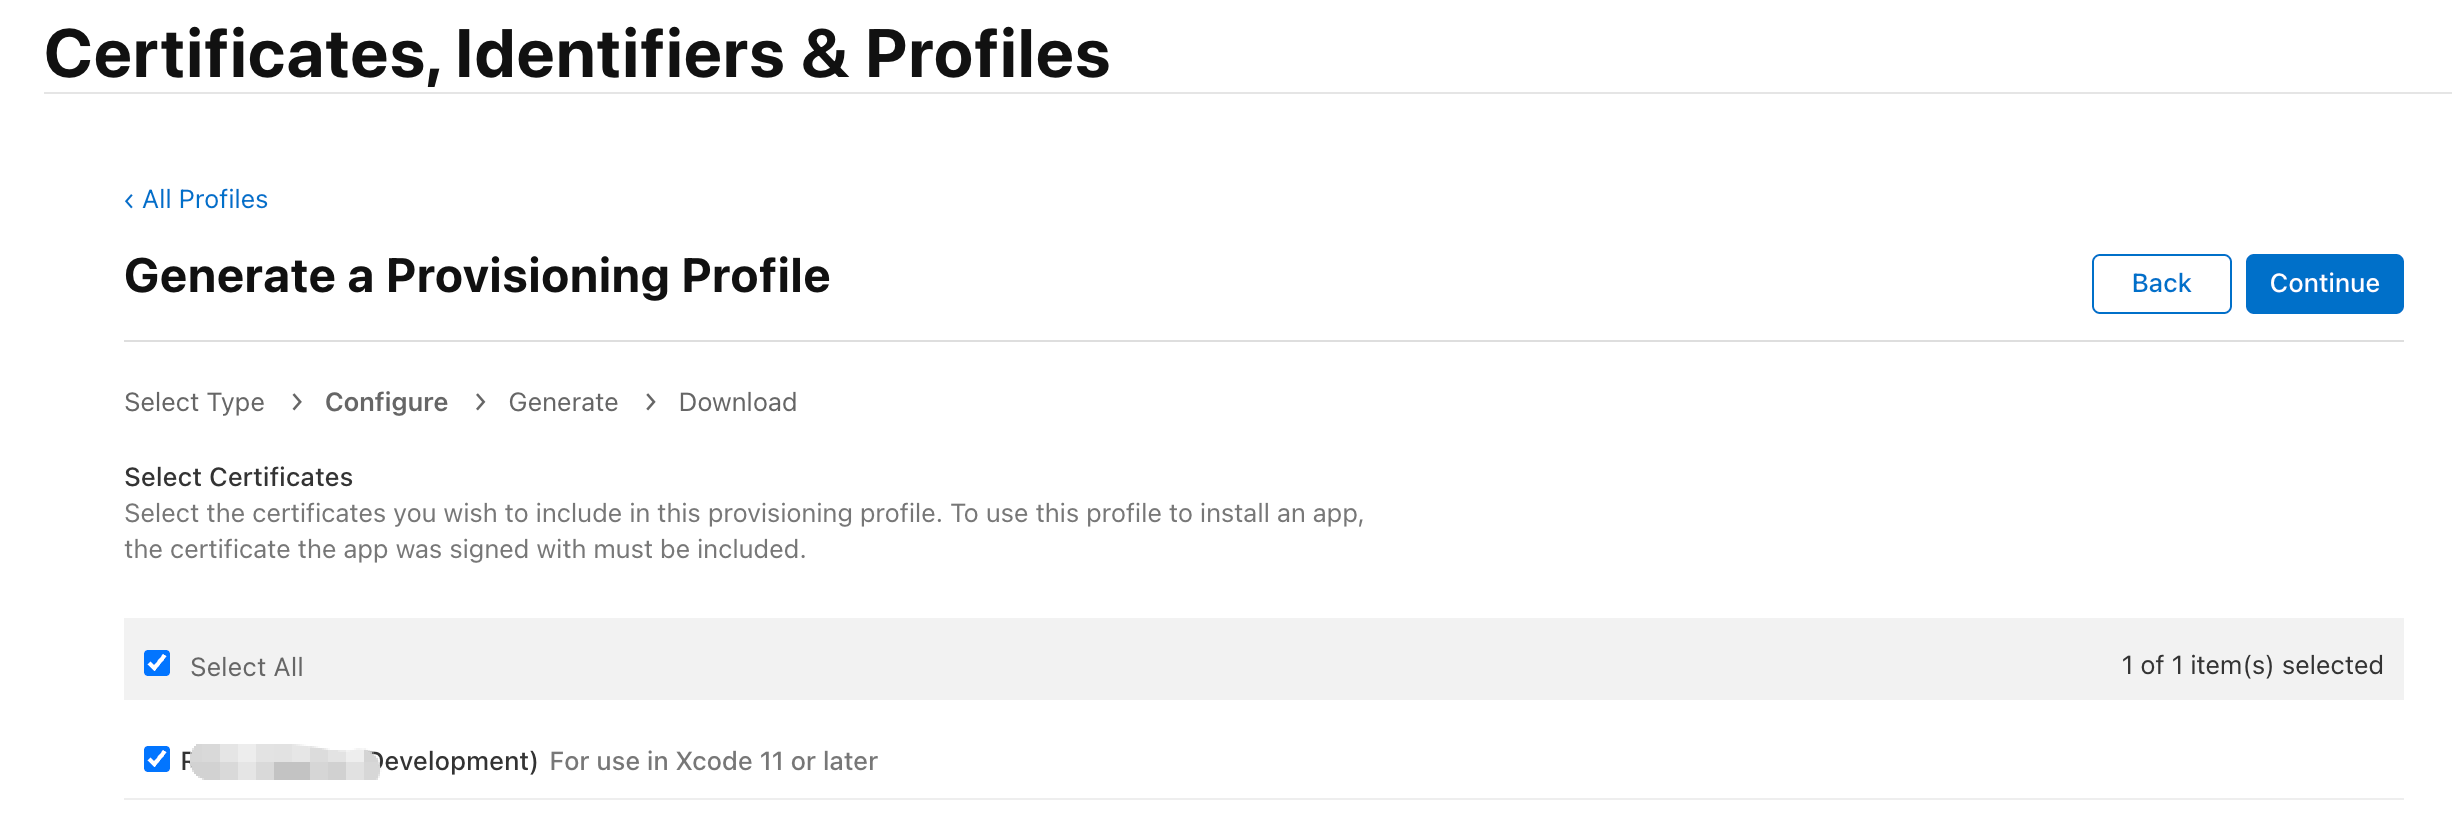Click the Select All label text

(246, 667)
